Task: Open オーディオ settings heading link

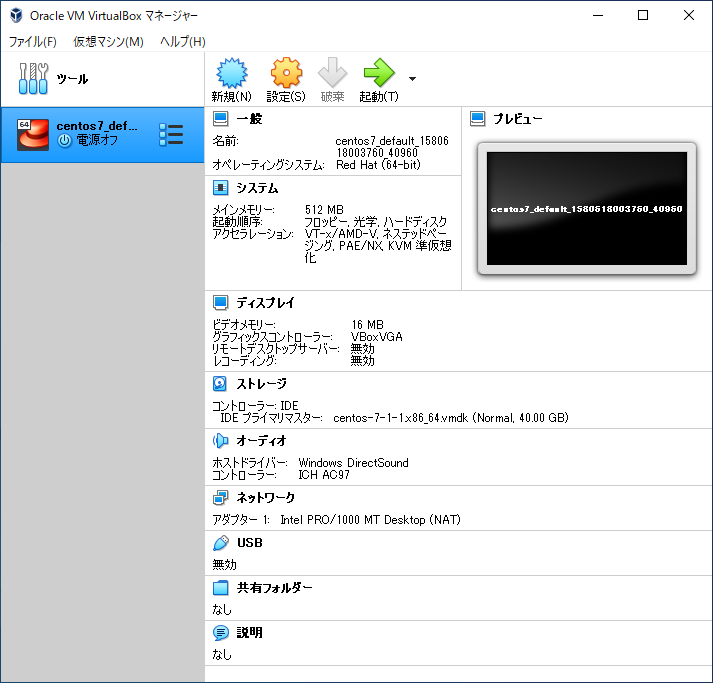Action: 261,441
